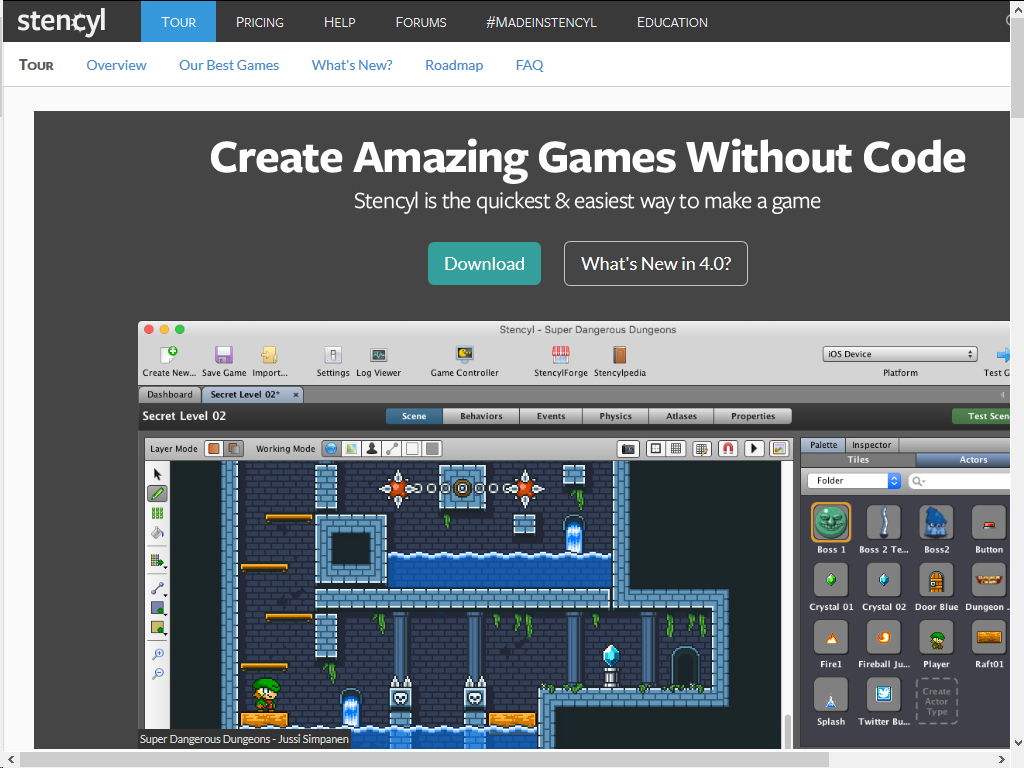Select the Boss 1 actor thumbnail
This screenshot has height=768, width=1024.
[831, 522]
